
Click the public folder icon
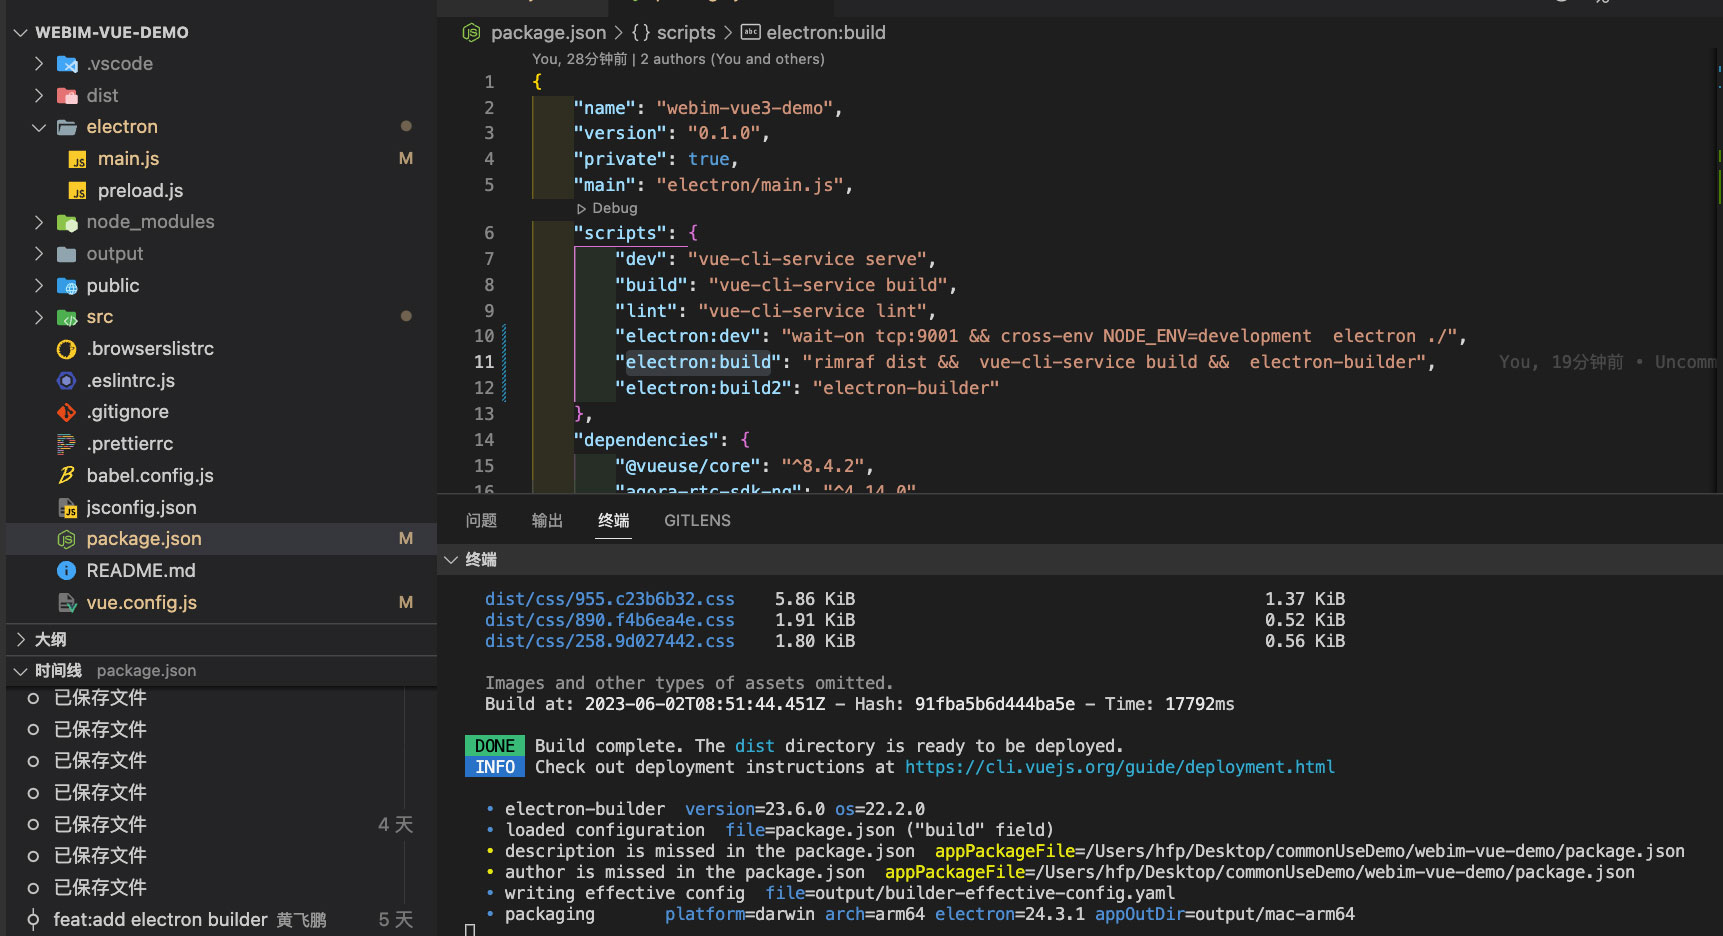click(x=67, y=286)
